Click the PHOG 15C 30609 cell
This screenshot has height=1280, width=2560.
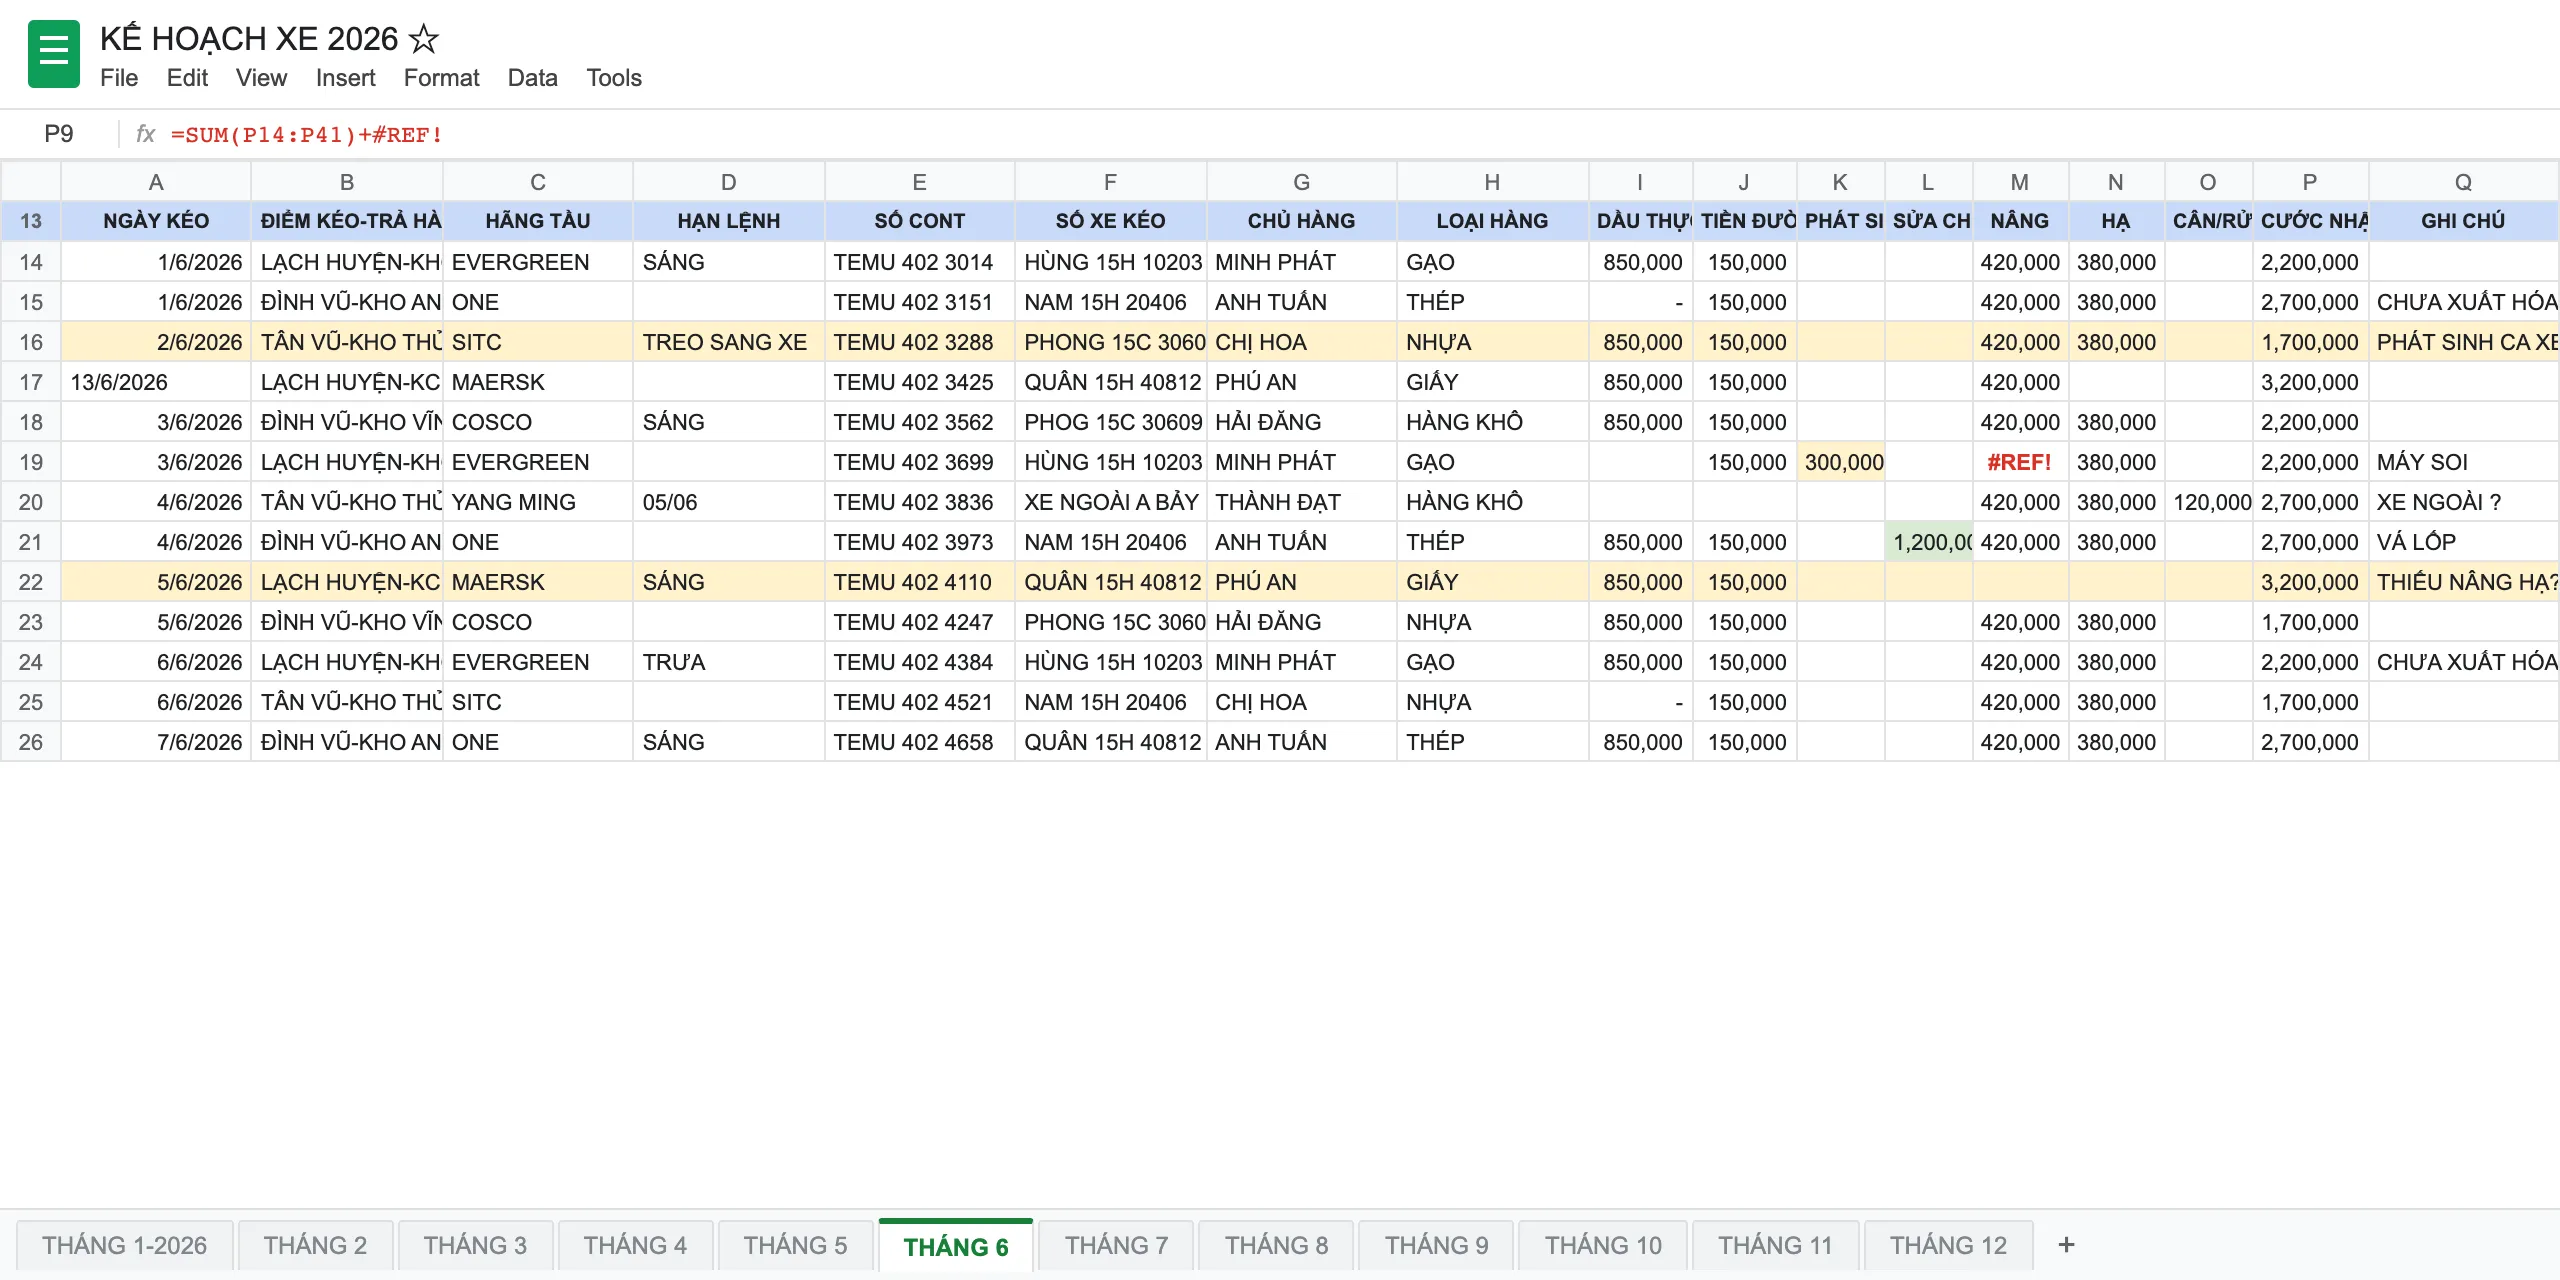click(1111, 422)
